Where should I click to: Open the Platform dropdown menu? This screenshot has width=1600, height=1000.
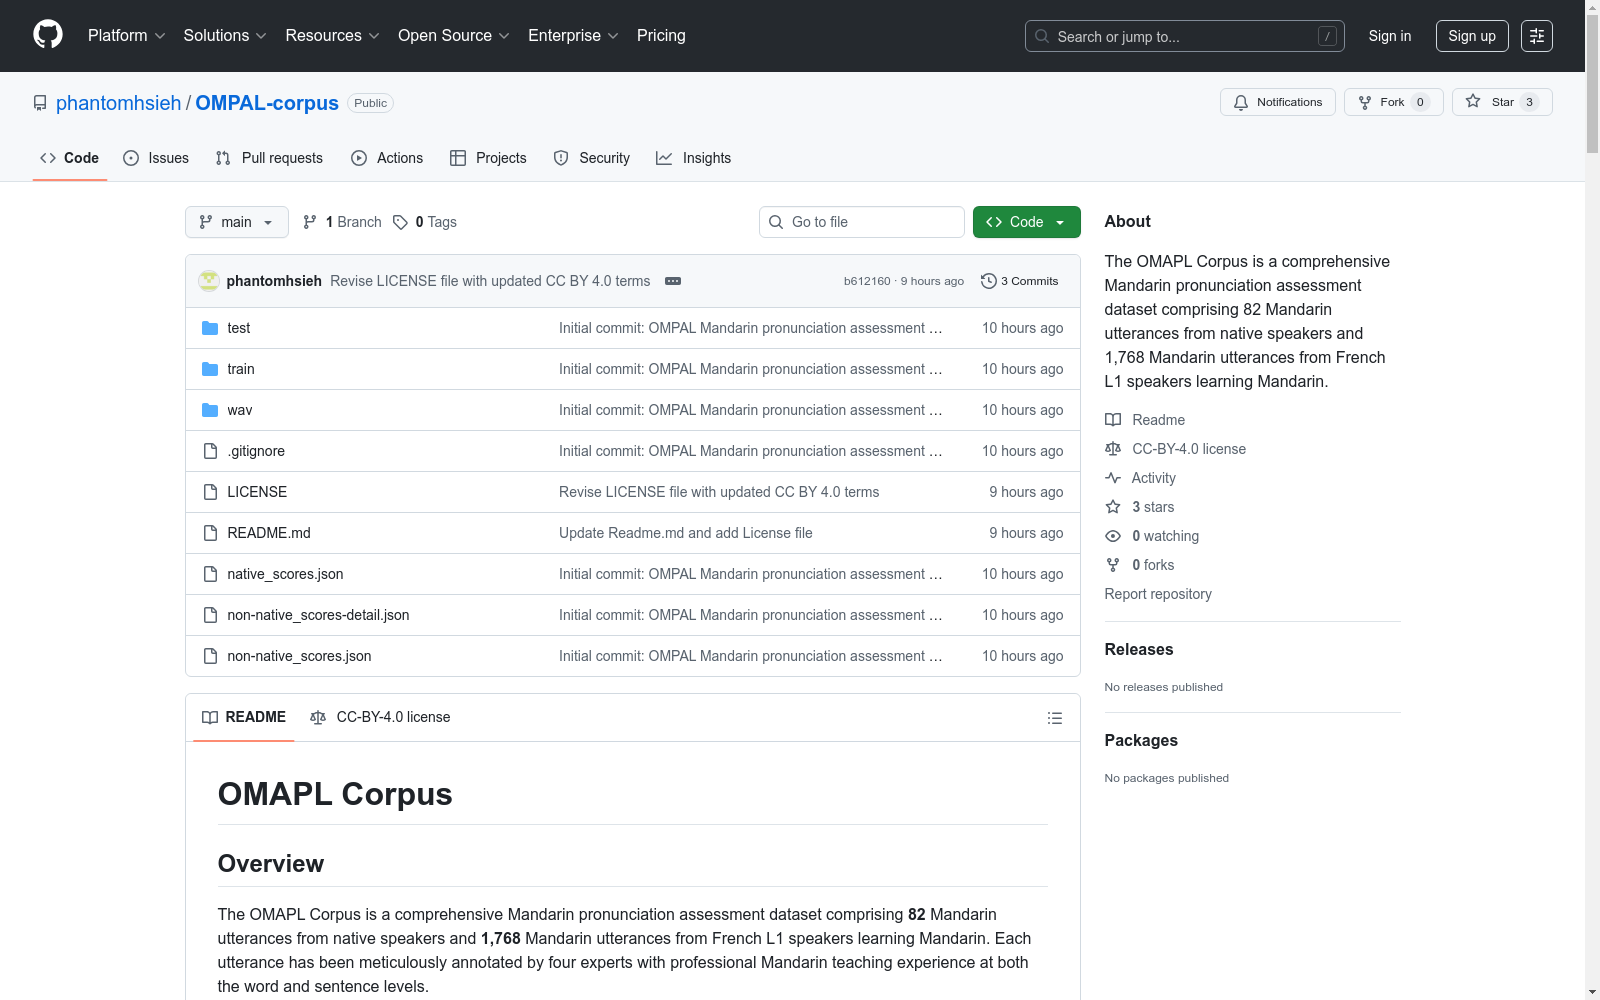coord(127,36)
